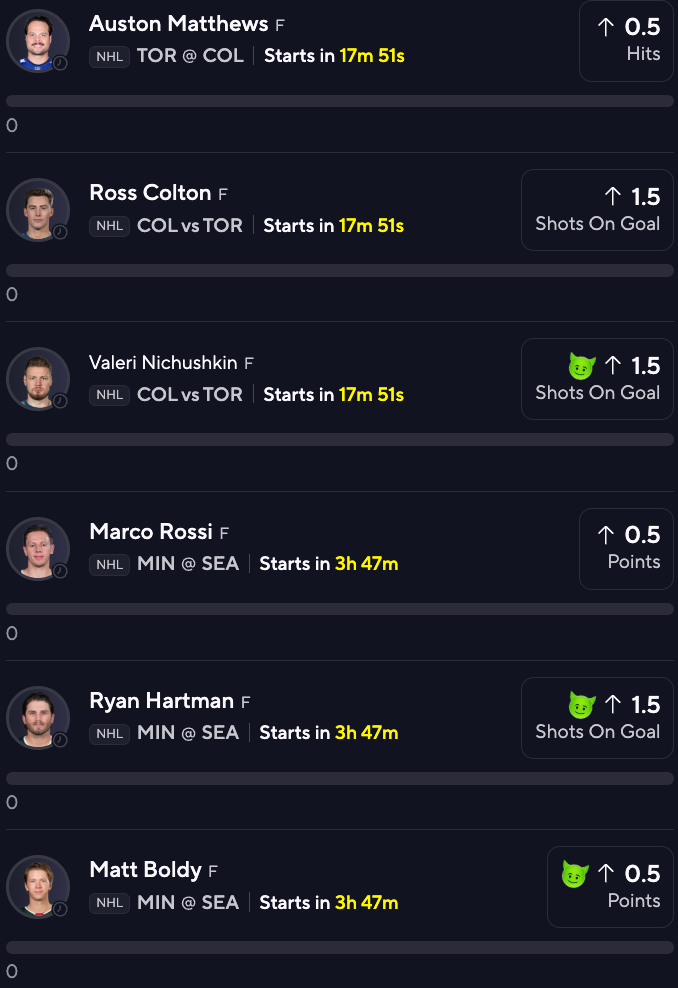Click the clock badge on Auston Matthews' avatar
This screenshot has height=988, width=678.
pos(60,63)
